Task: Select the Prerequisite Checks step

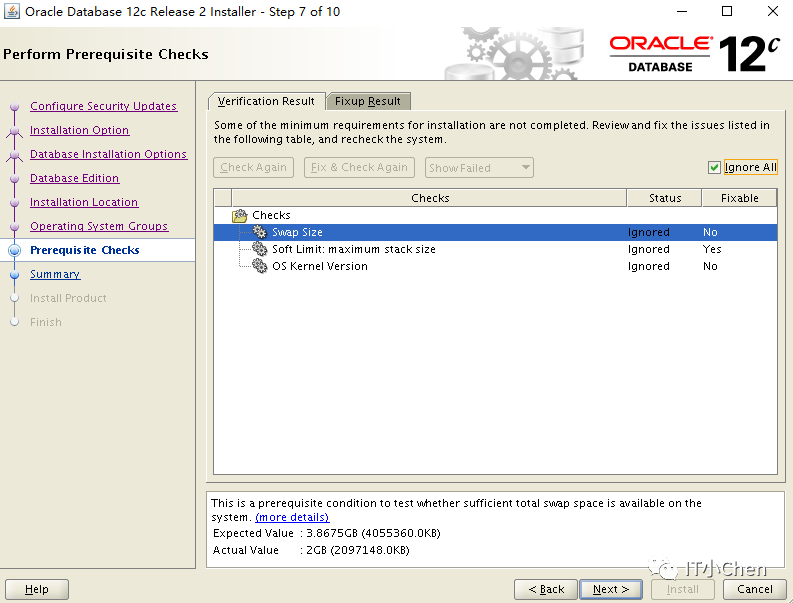Action: (84, 250)
